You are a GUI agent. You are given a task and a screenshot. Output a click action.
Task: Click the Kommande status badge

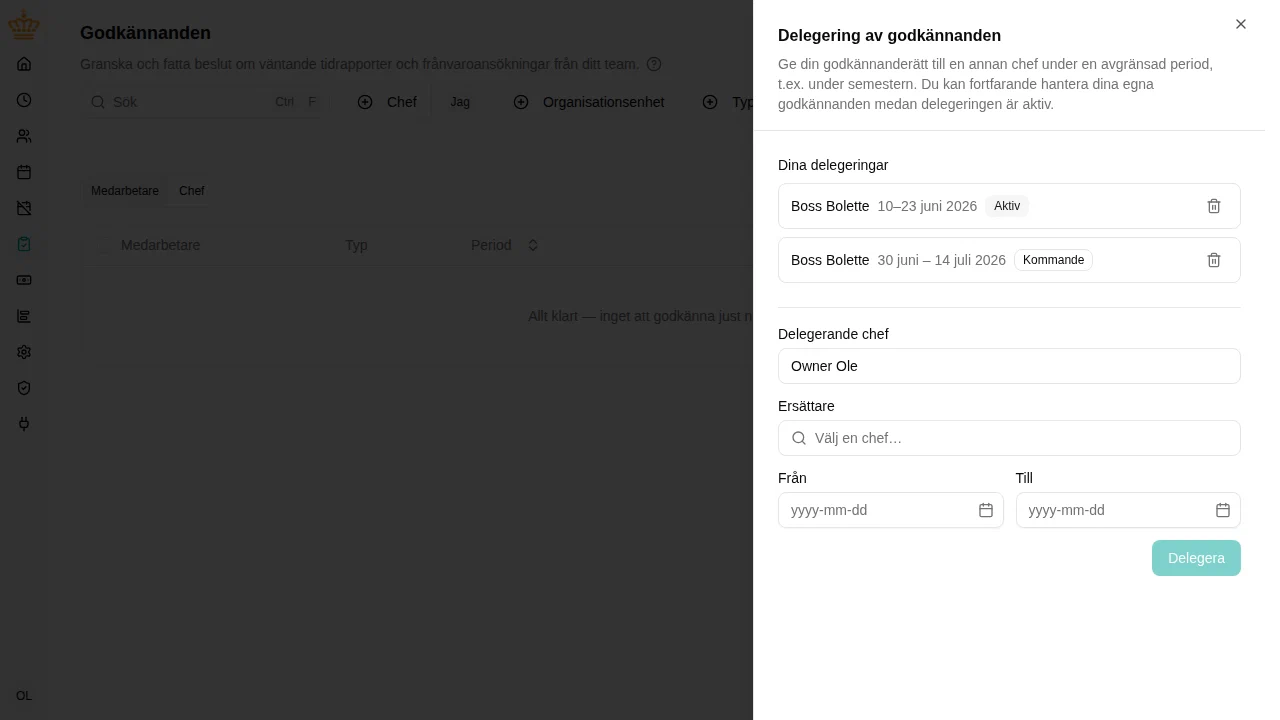pyautogui.click(x=1053, y=260)
